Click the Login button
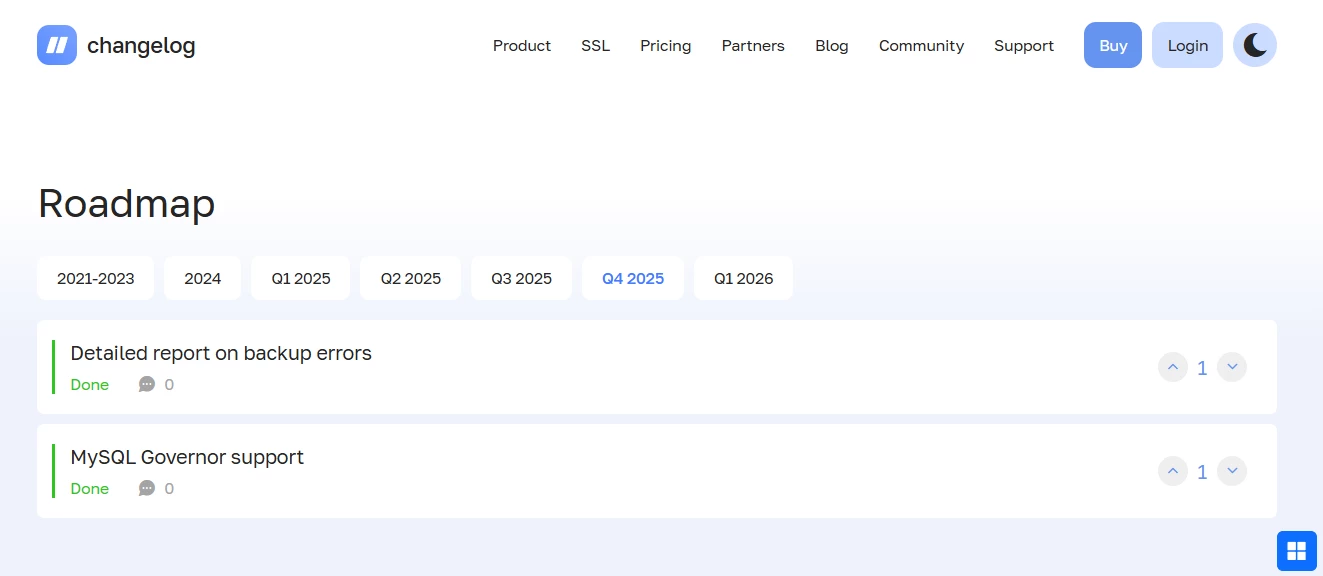The width and height of the screenshot is (1323, 576). pyautogui.click(x=1187, y=45)
